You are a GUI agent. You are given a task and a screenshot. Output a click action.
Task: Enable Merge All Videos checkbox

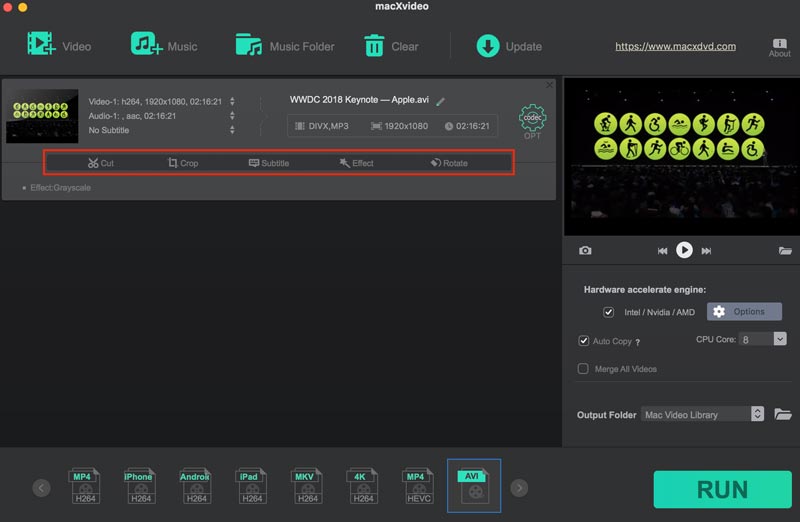pos(583,368)
